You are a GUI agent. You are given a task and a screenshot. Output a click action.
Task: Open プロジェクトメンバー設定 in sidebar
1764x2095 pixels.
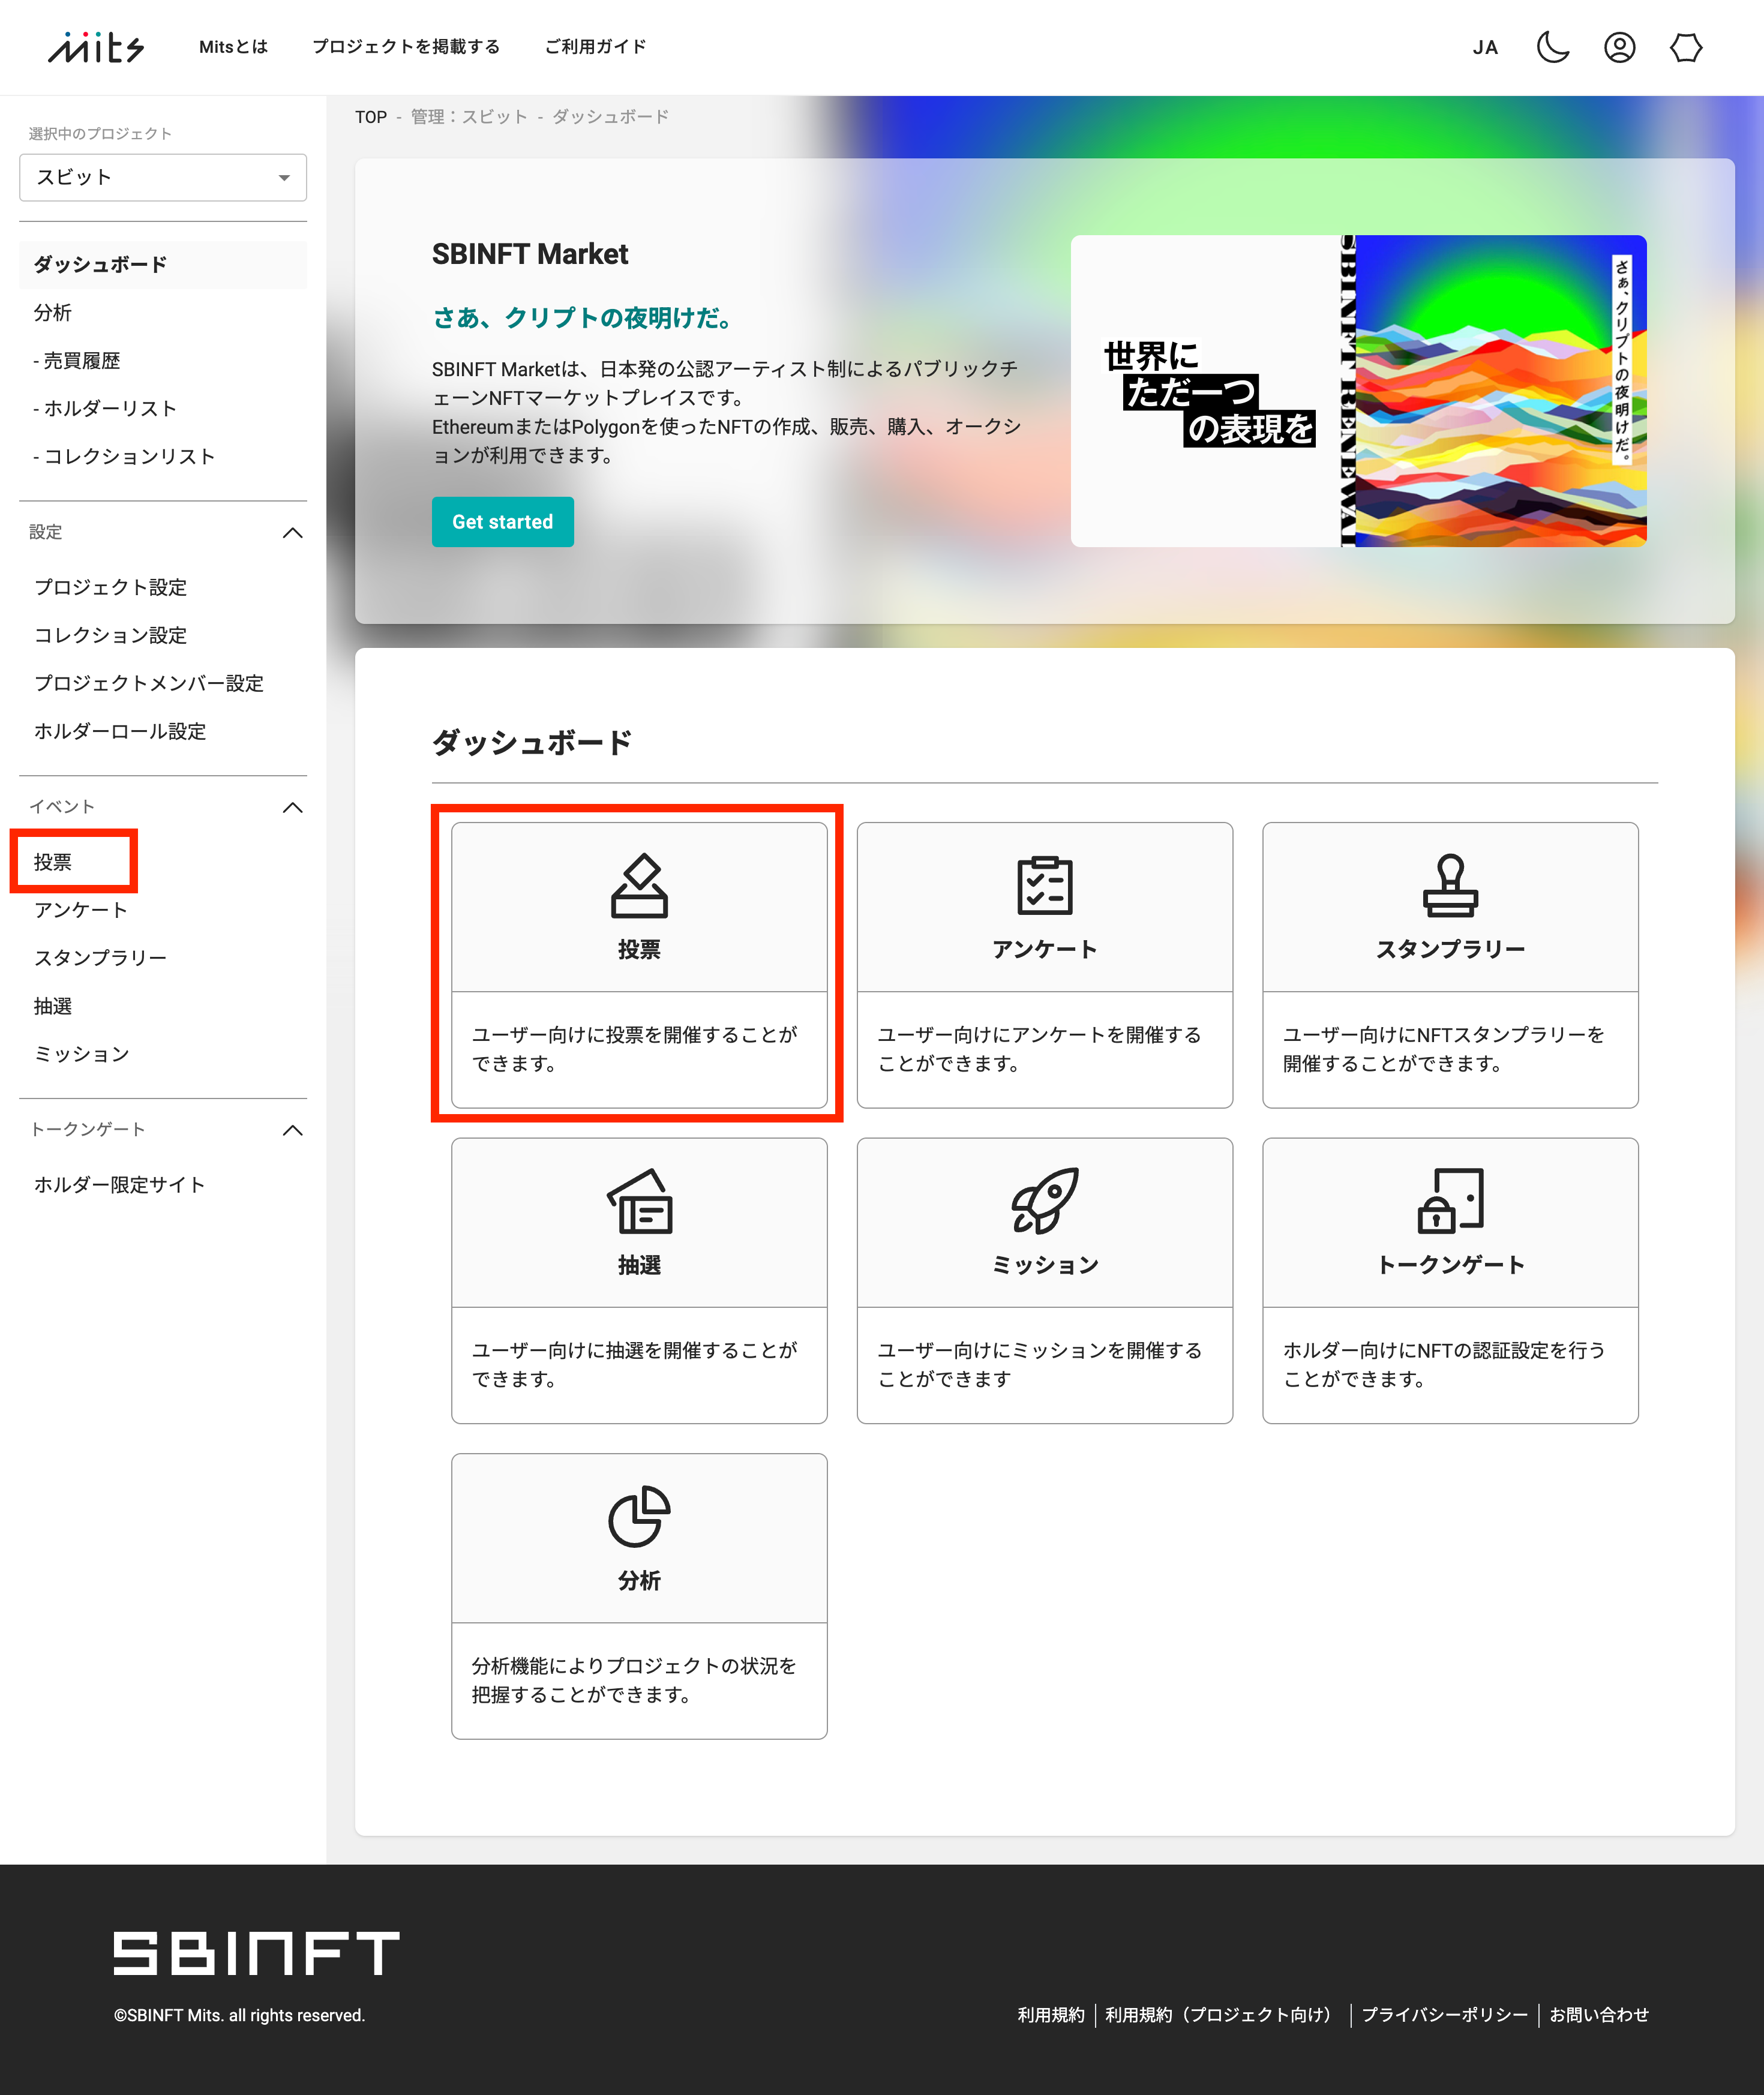pos(149,683)
